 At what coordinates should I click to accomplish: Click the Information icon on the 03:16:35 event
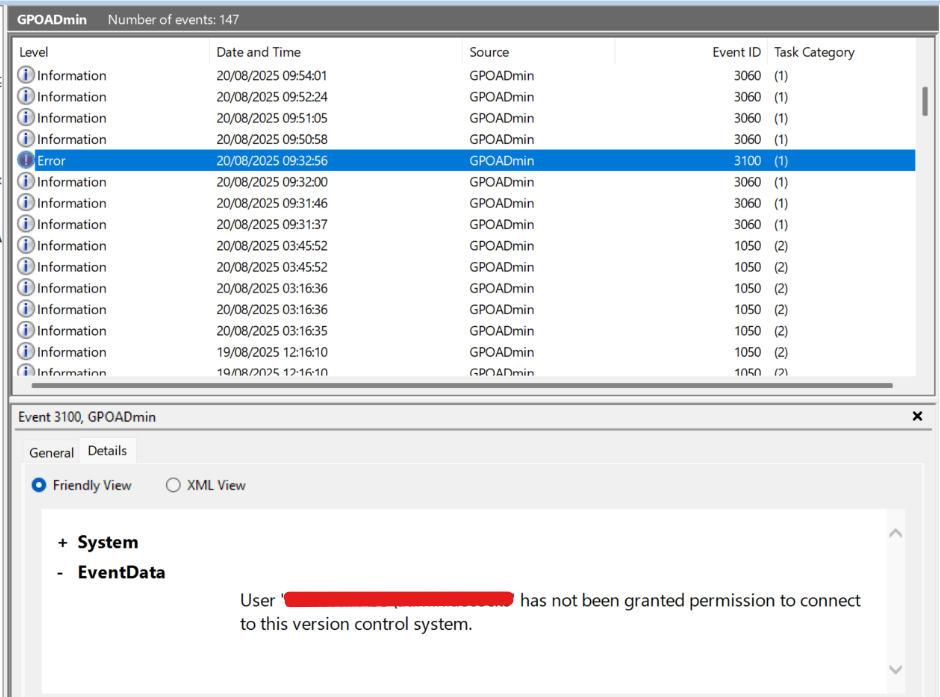point(25,330)
